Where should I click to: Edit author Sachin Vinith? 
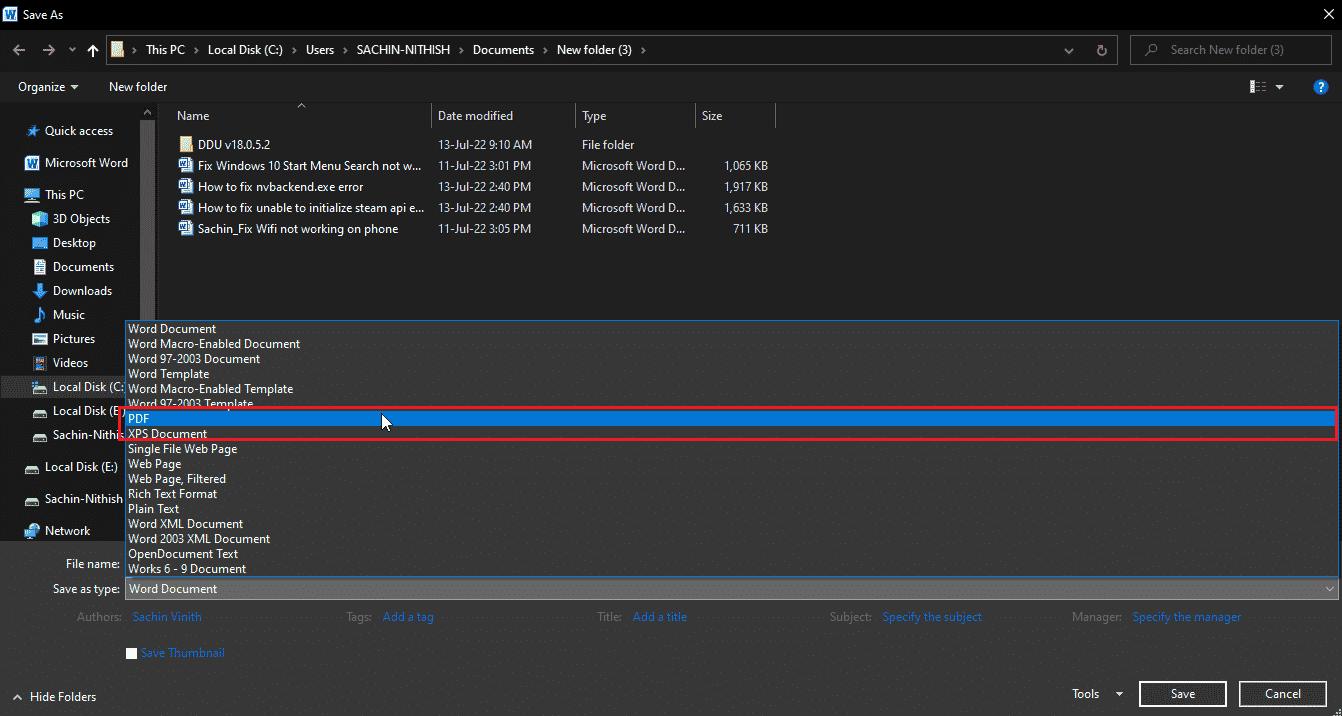point(169,617)
